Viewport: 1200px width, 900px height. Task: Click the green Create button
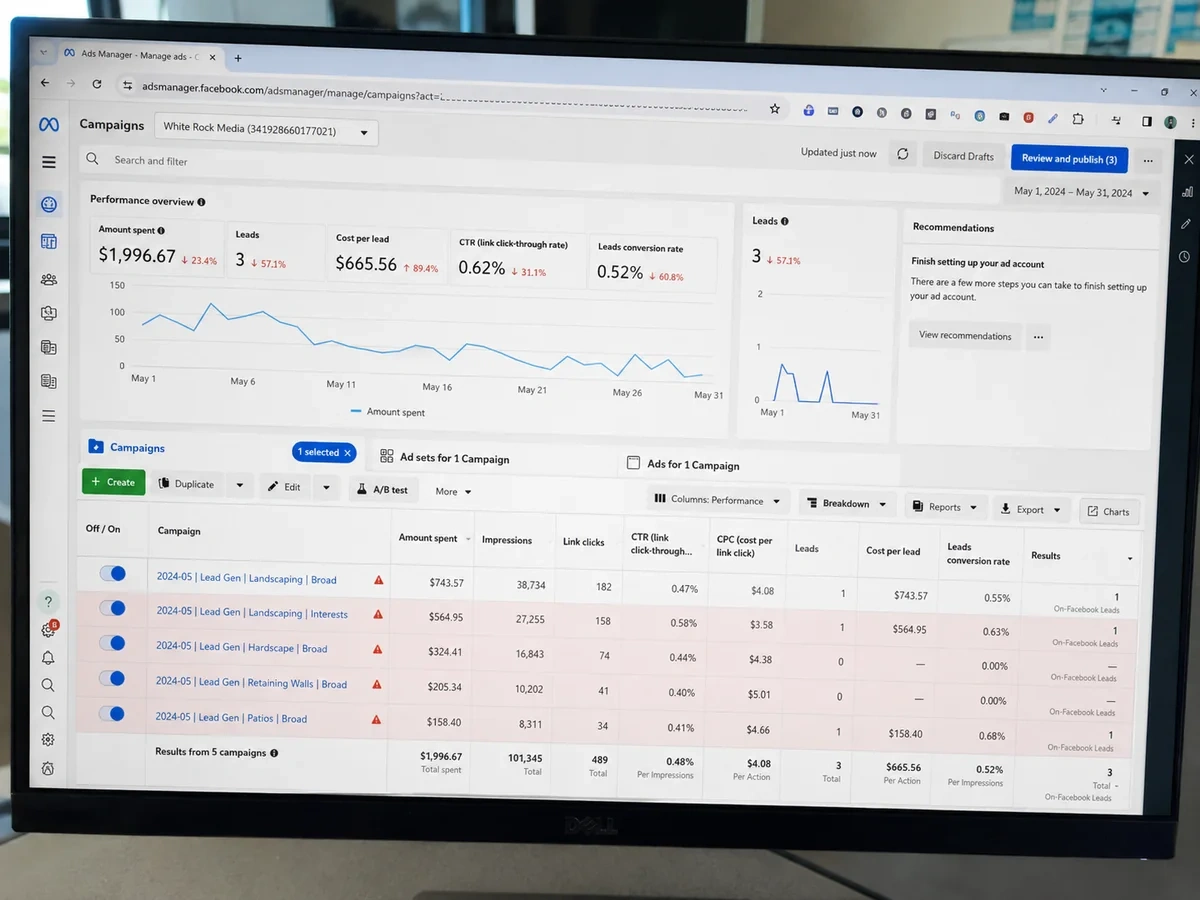pyautogui.click(x=113, y=482)
